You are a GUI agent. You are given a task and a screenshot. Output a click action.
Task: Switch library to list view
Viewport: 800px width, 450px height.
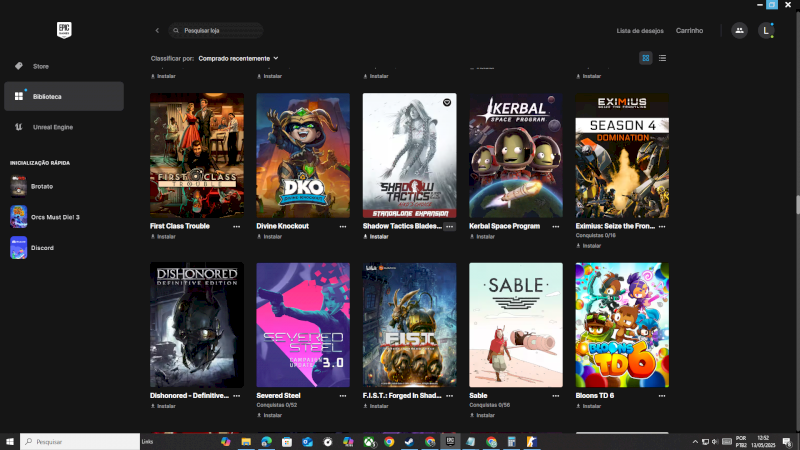pos(662,58)
